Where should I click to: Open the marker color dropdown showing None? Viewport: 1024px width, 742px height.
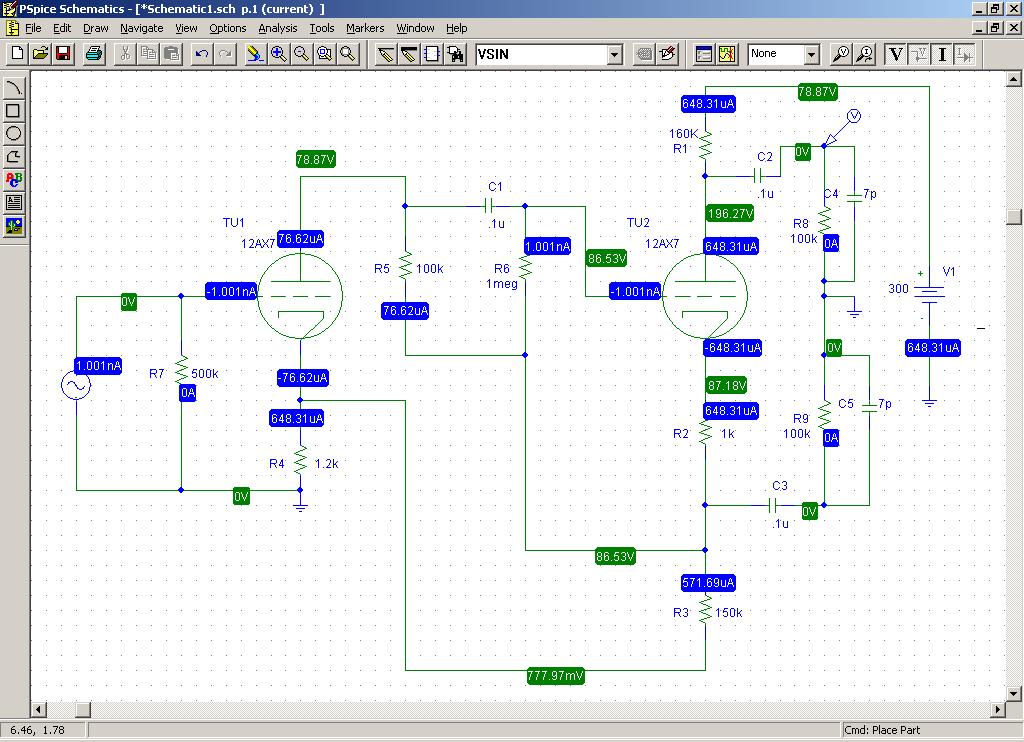(x=811, y=54)
